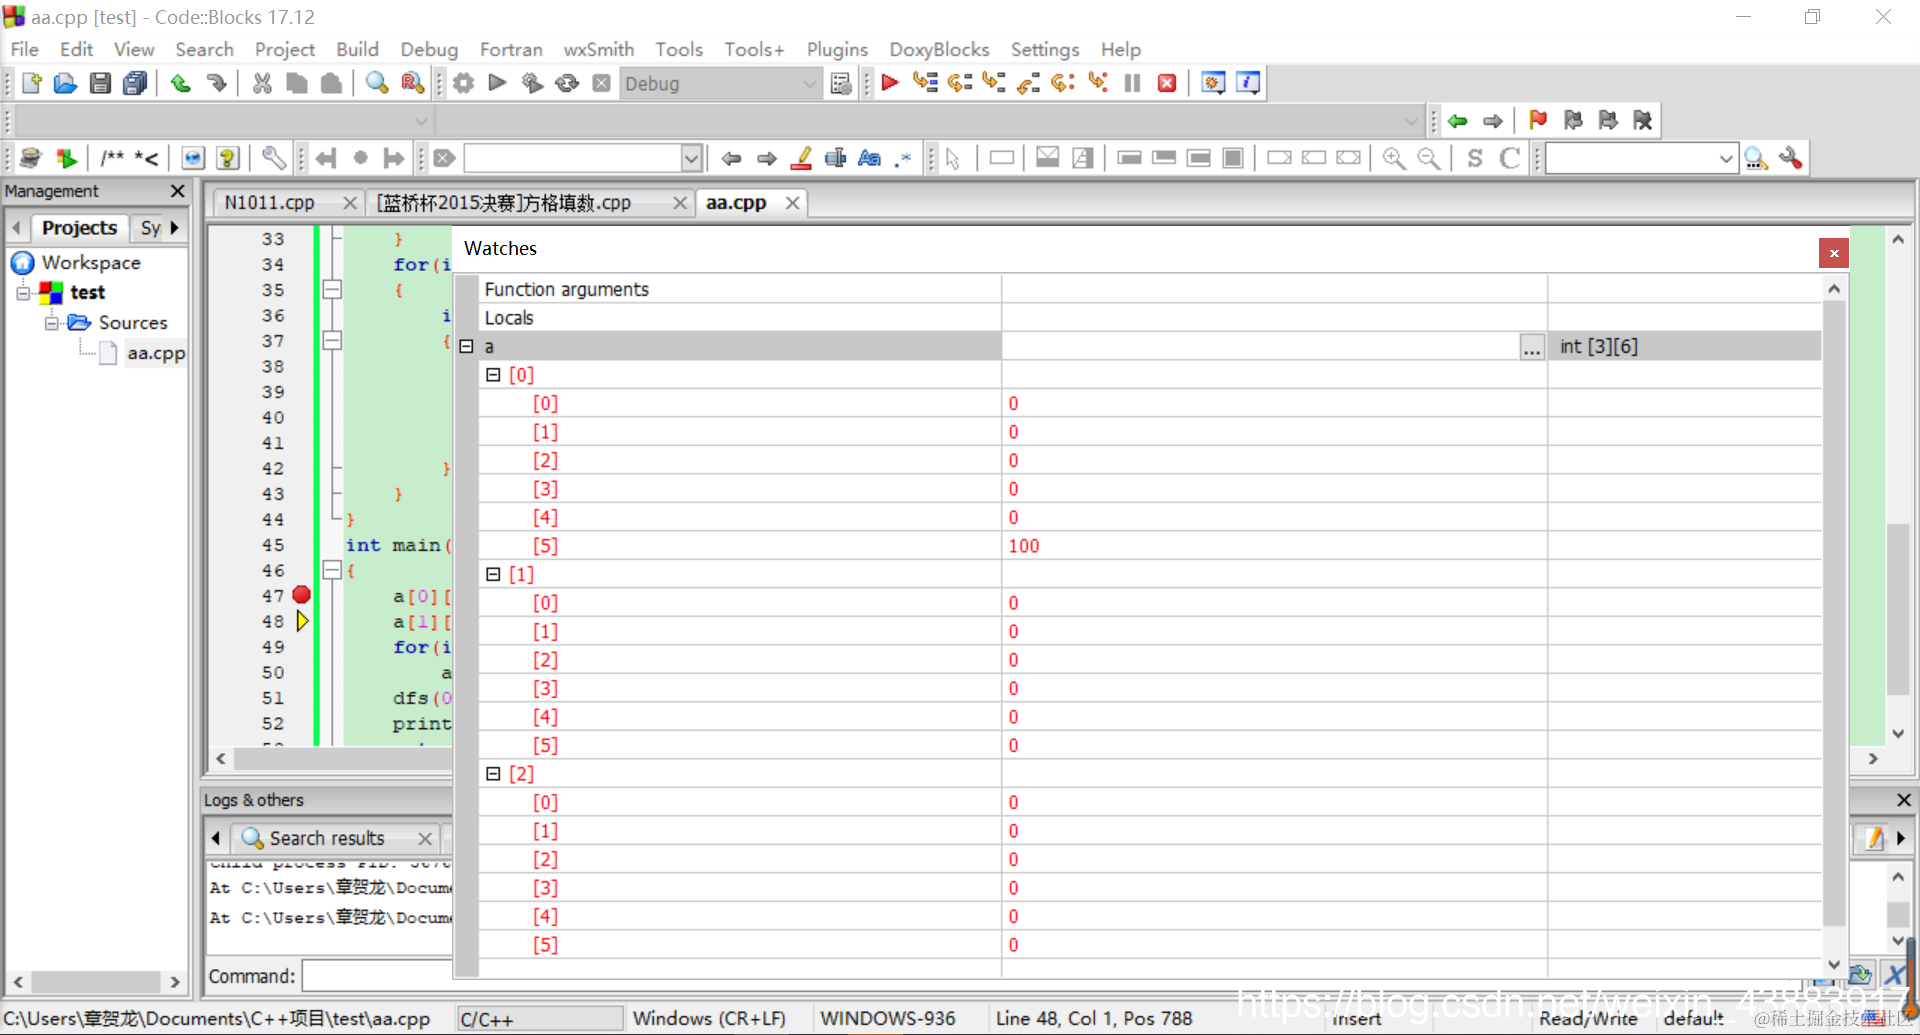The width and height of the screenshot is (1920, 1035).
Task: Open the Plugins menu
Action: 837,49
